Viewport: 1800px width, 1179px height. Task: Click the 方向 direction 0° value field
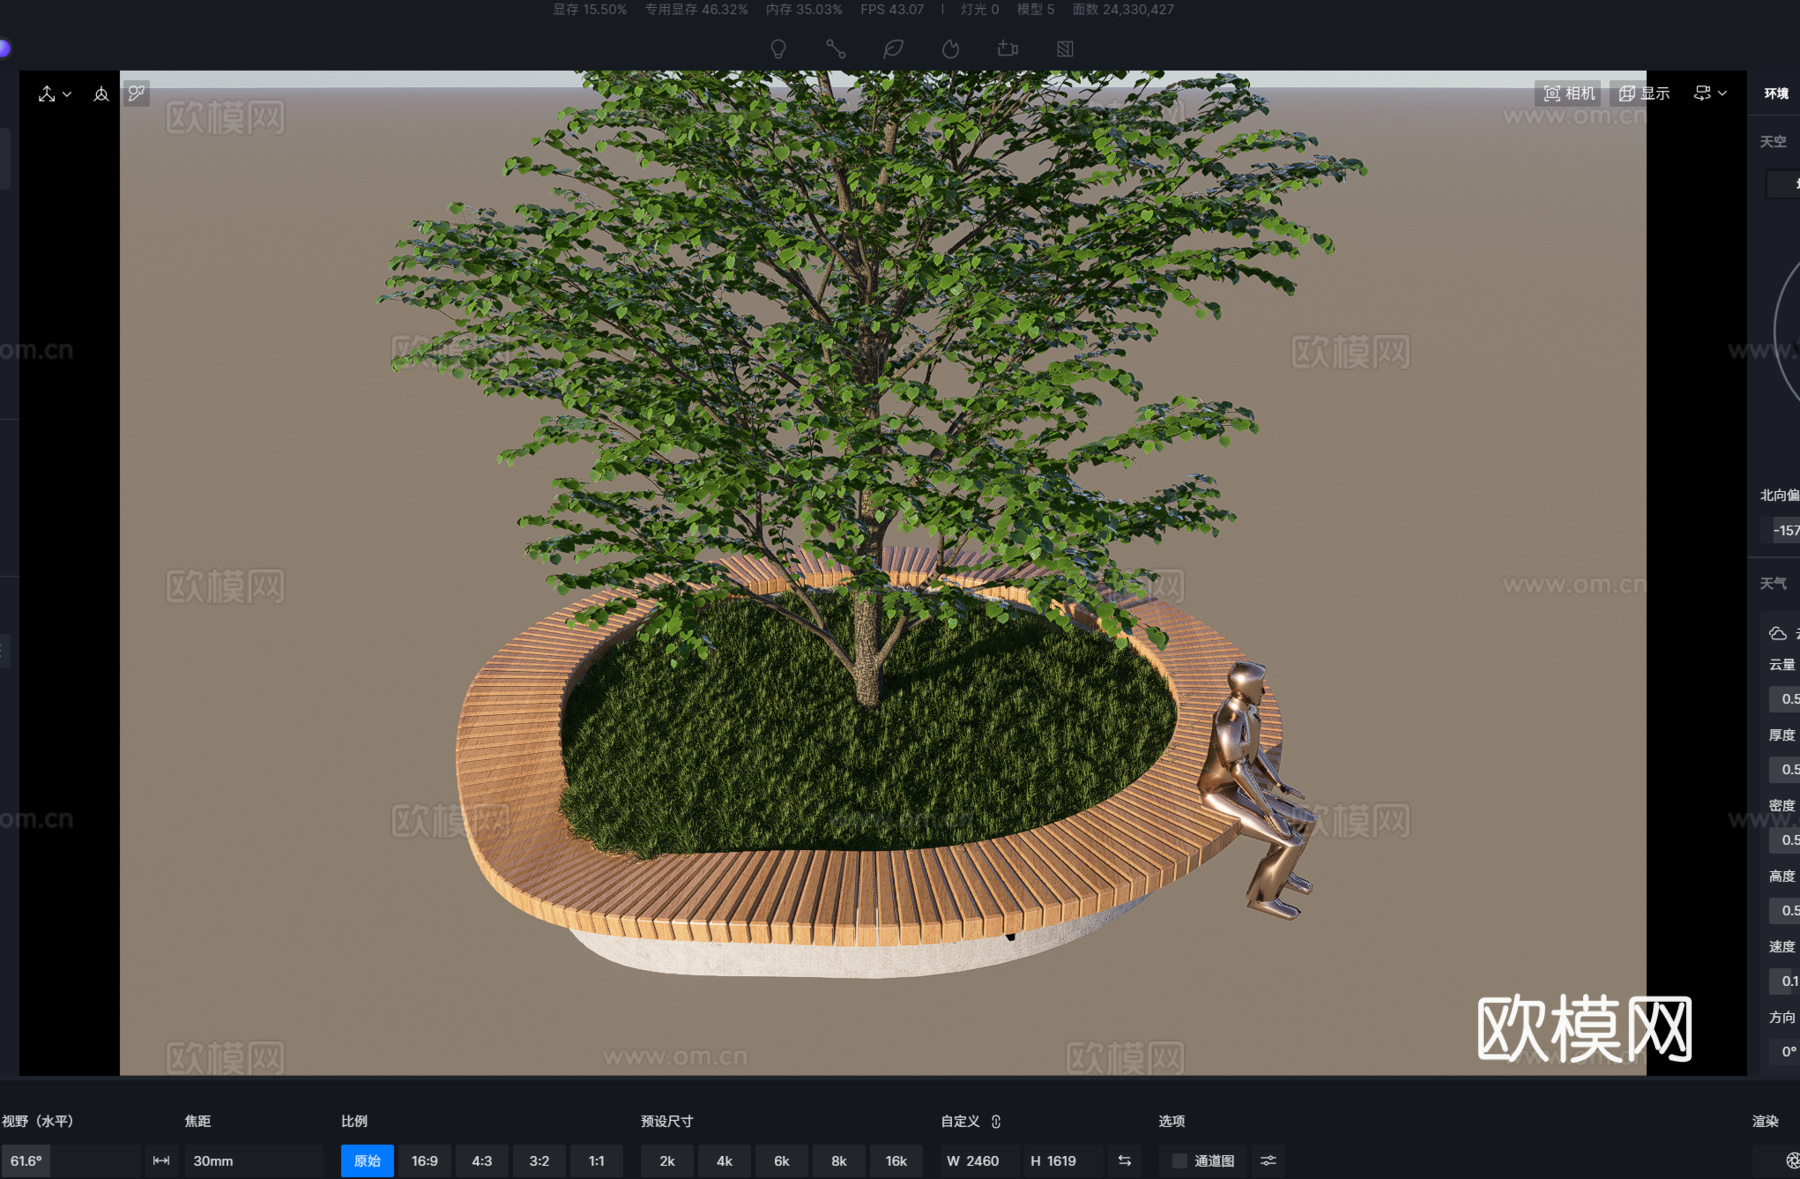pyautogui.click(x=1785, y=1051)
